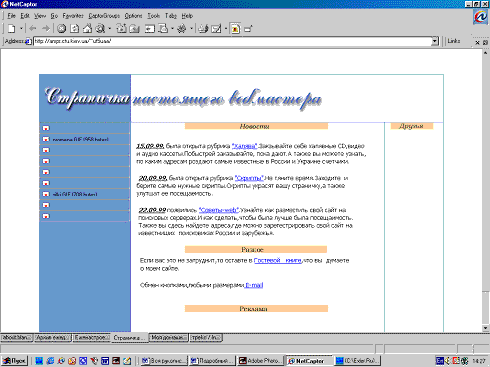Expand the address bar URL dropdown
This screenshot has height=367, width=490.
(435, 41)
